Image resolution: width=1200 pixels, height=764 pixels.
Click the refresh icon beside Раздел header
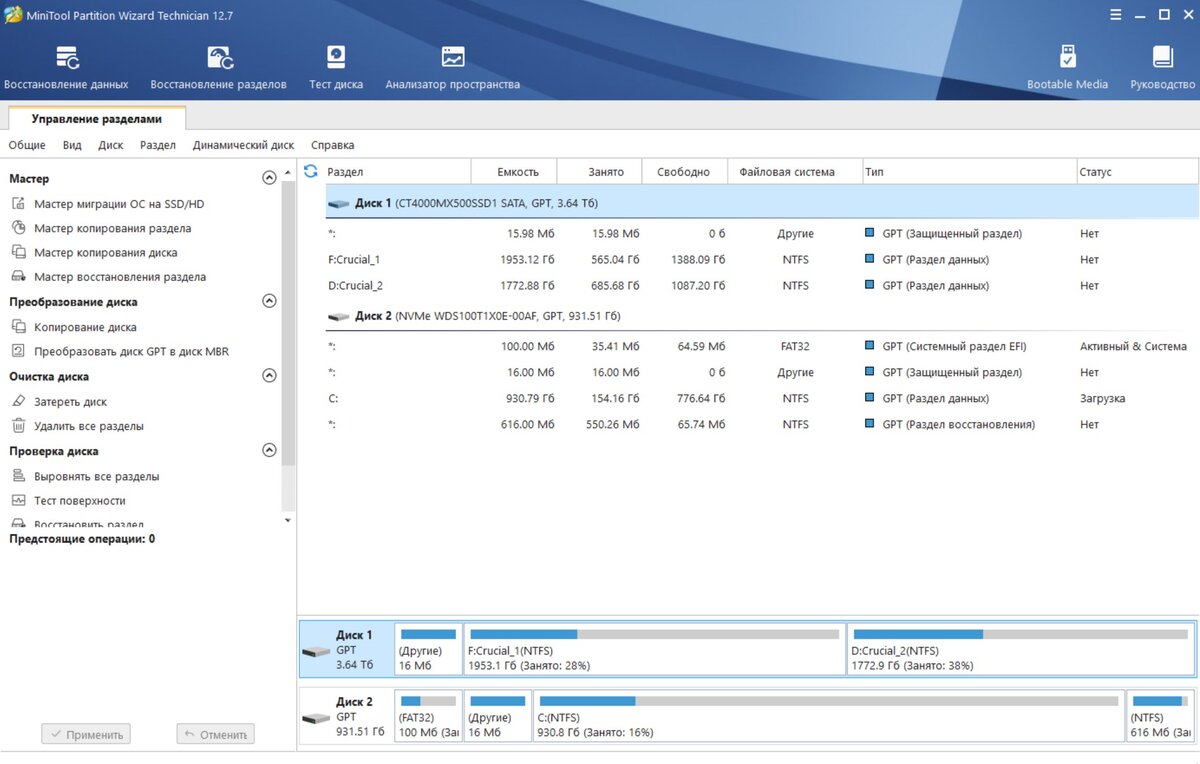[310, 172]
